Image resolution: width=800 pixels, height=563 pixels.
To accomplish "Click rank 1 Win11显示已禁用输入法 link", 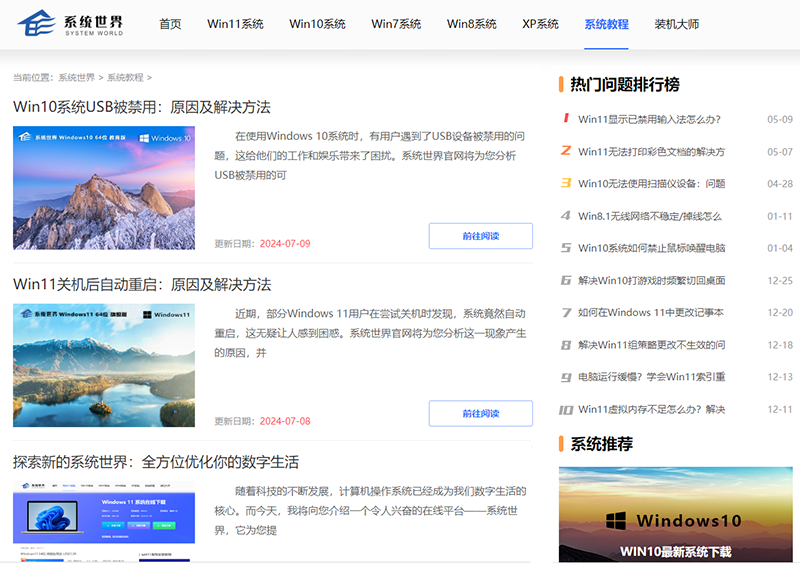I will pos(649,119).
